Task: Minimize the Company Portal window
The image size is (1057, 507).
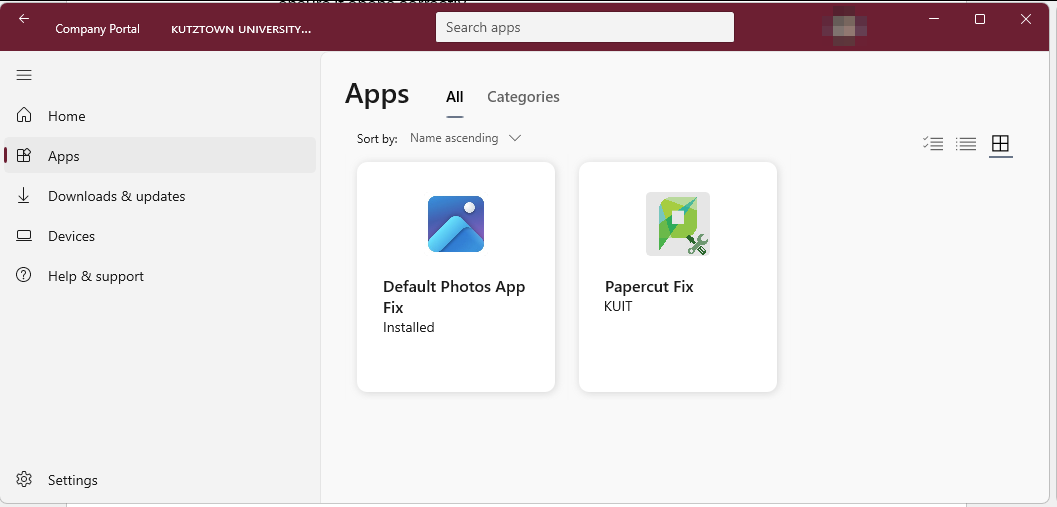Action: [x=934, y=19]
